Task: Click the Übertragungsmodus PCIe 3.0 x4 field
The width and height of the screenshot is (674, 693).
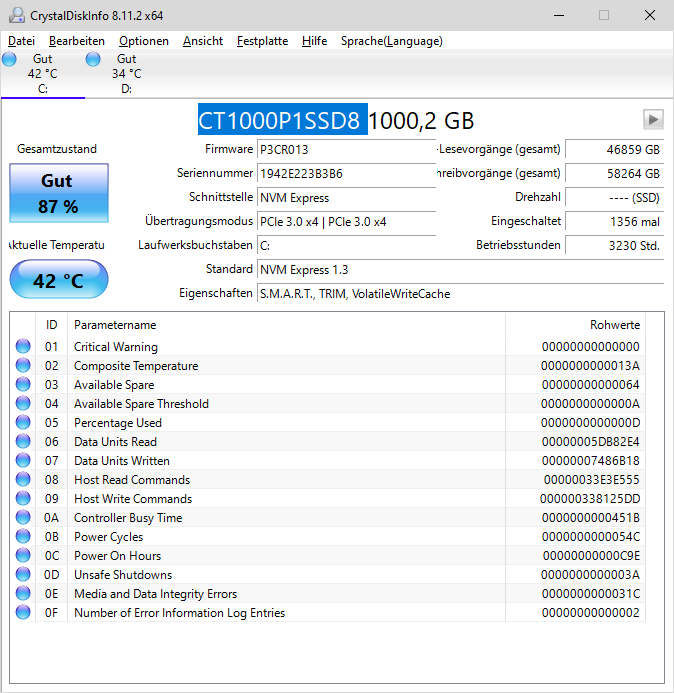Action: click(346, 221)
